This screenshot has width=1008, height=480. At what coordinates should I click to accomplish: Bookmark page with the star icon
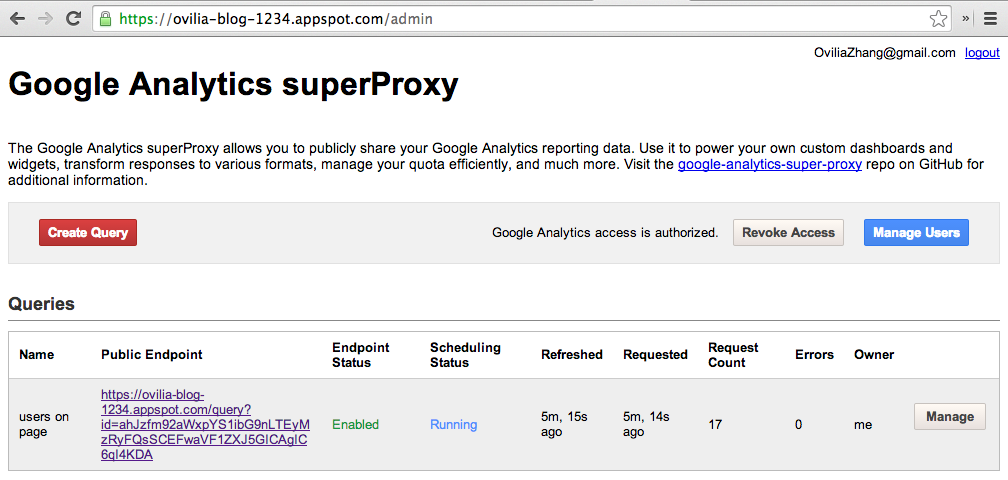(938, 19)
